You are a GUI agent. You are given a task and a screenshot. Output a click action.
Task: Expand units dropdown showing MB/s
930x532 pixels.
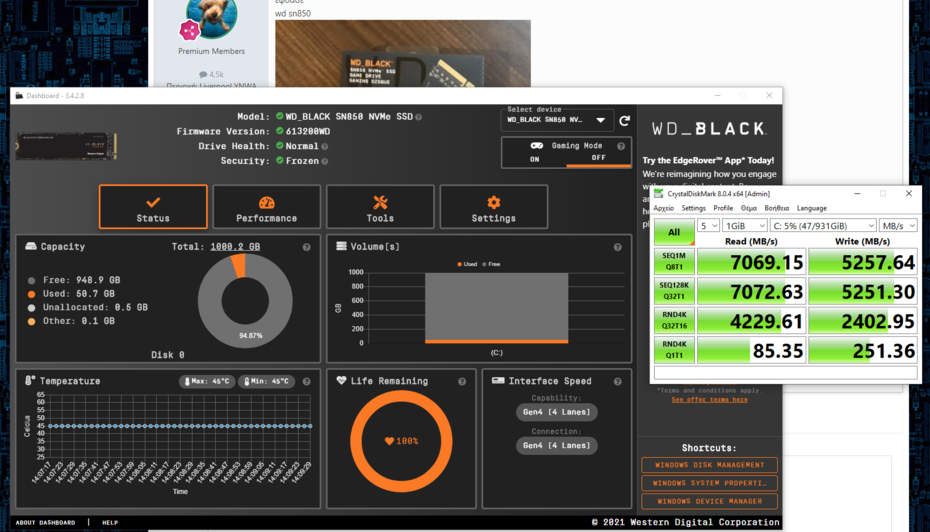coord(898,226)
